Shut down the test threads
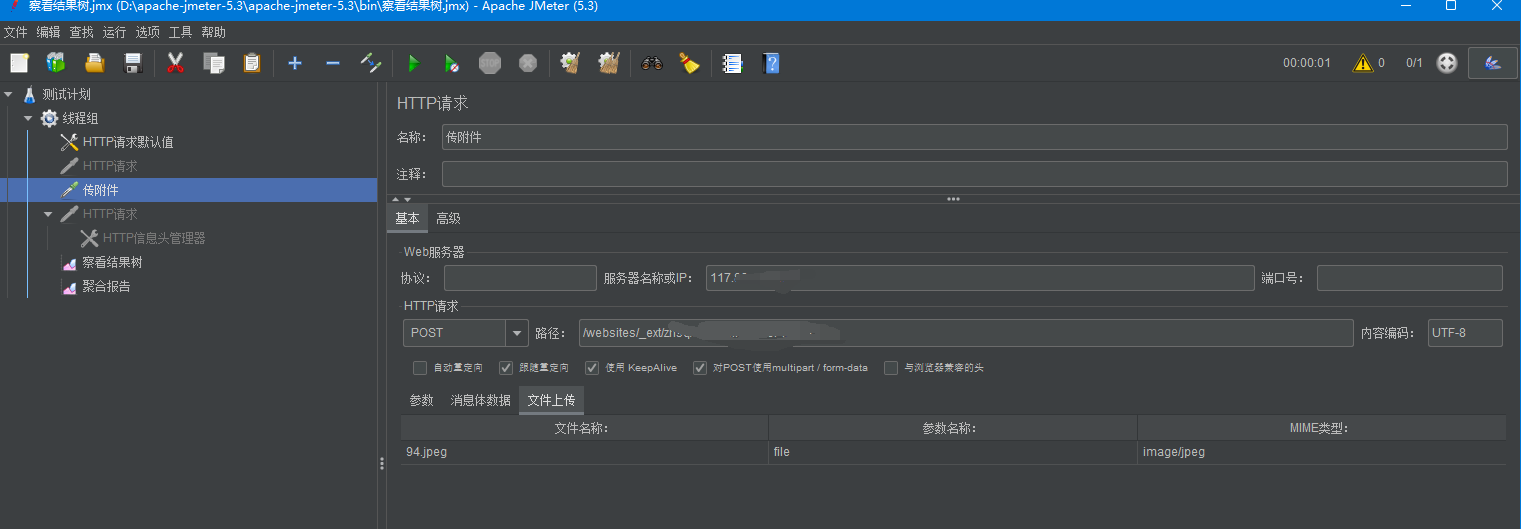Viewport: 1521px width, 529px height. pos(528,63)
